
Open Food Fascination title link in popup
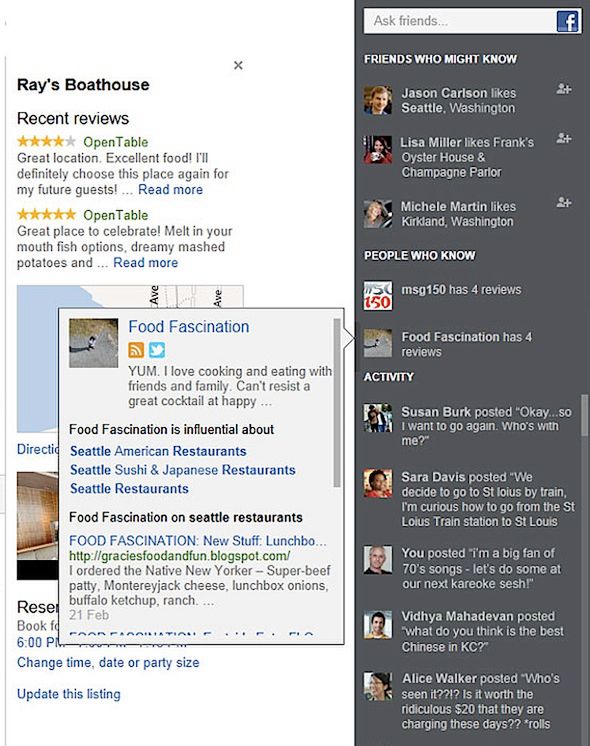click(x=189, y=327)
